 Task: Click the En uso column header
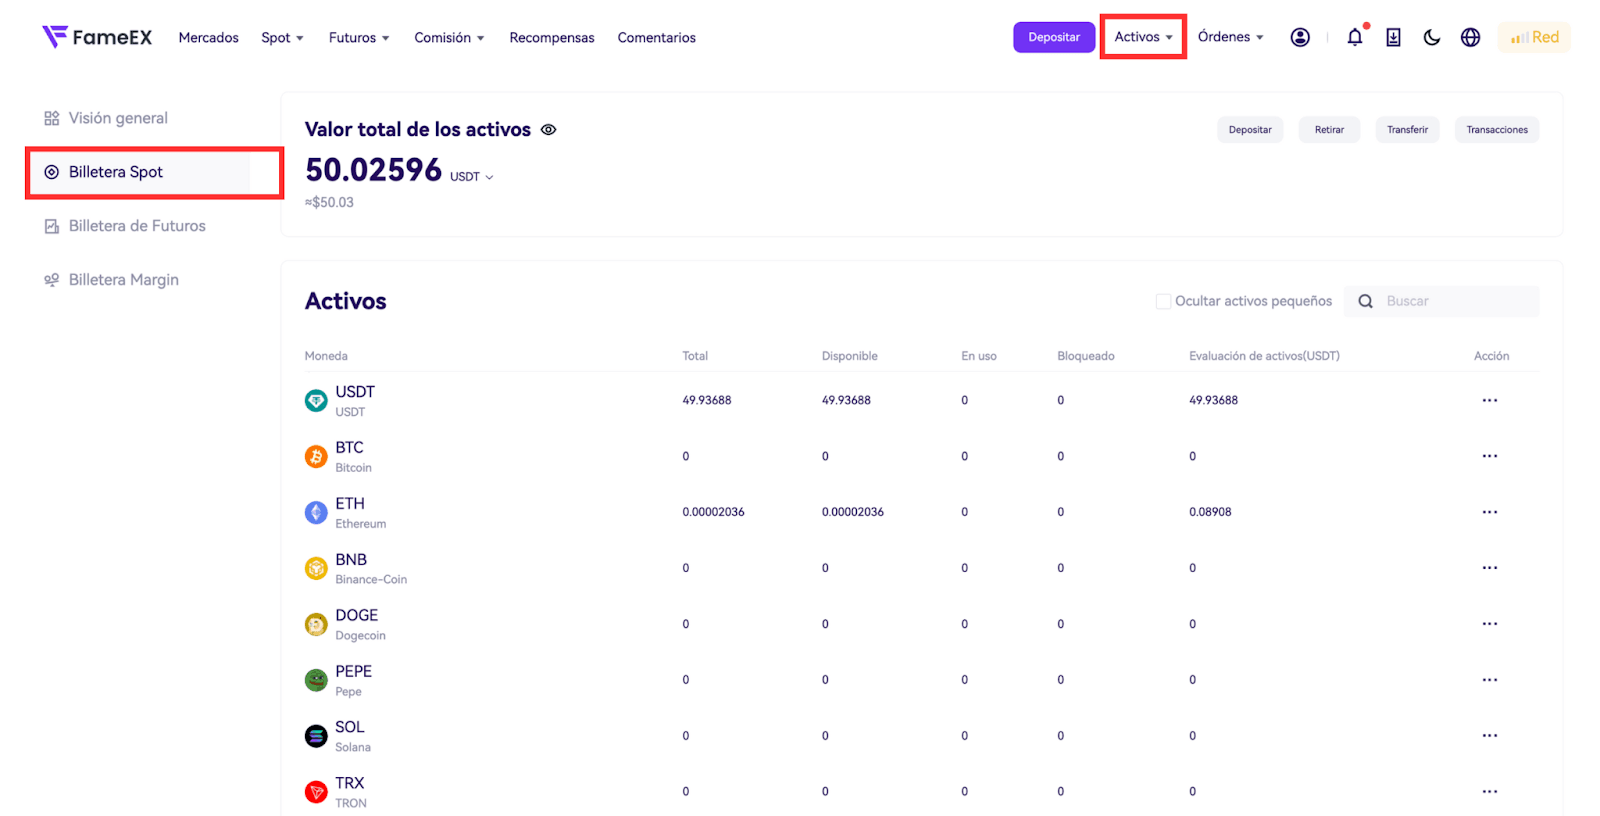pyautogui.click(x=978, y=356)
